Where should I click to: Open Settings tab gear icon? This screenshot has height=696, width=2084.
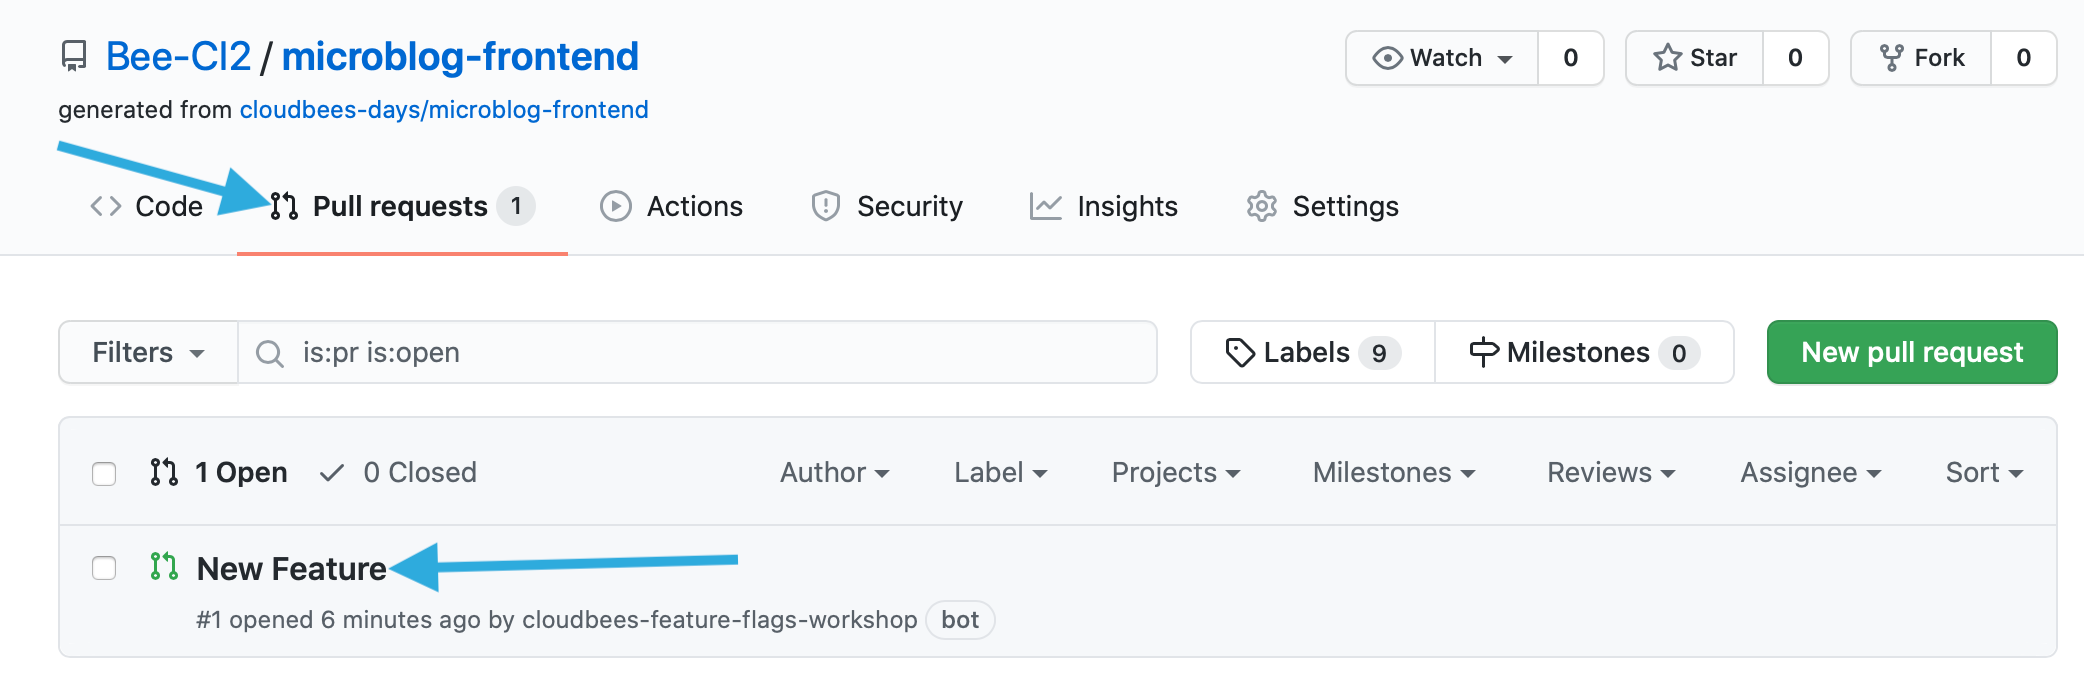point(1262,206)
